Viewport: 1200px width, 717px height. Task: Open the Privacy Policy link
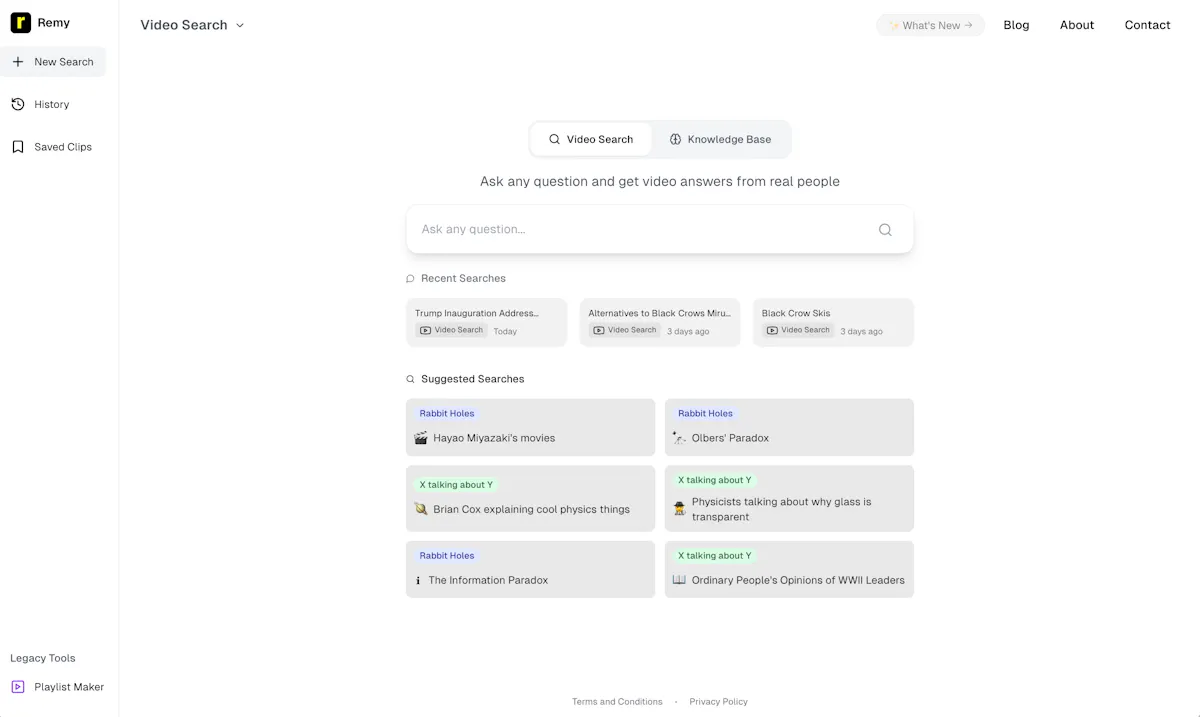[718, 702]
